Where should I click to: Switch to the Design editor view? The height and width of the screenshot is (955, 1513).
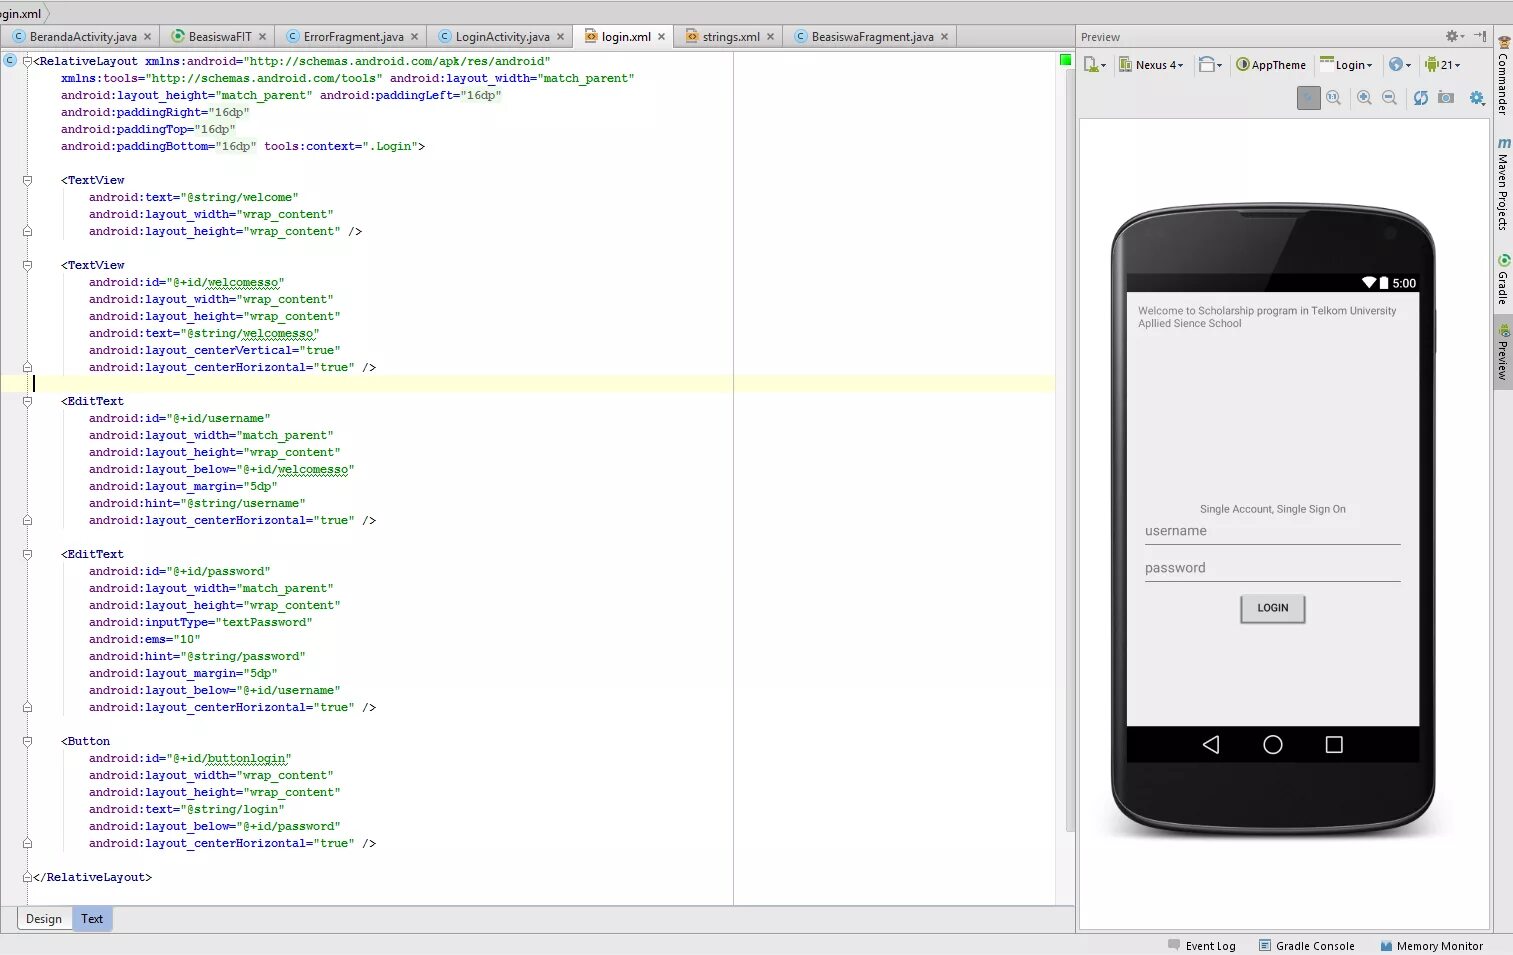pyautogui.click(x=44, y=919)
